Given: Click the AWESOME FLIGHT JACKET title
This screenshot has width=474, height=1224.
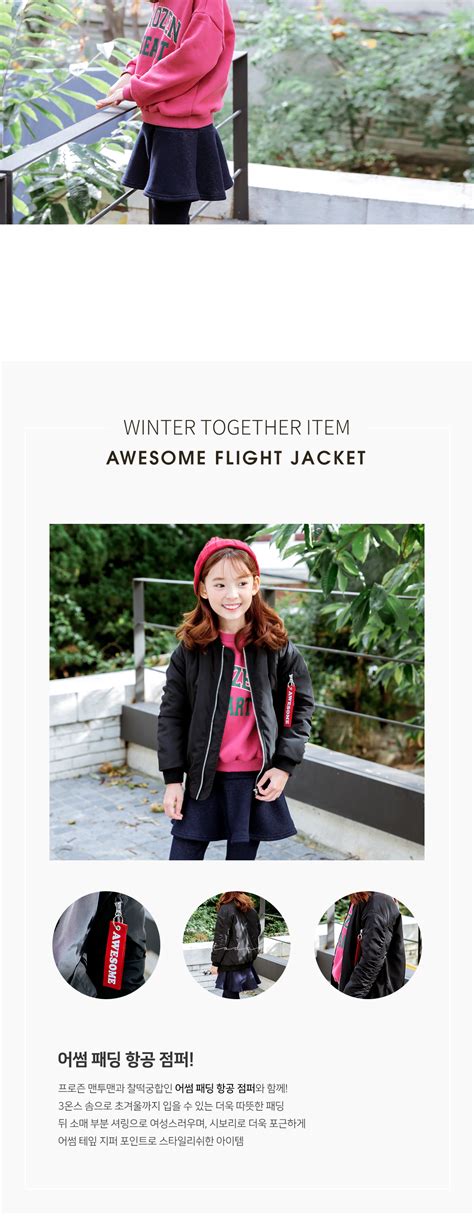Looking at the screenshot, I should click(x=236, y=458).
